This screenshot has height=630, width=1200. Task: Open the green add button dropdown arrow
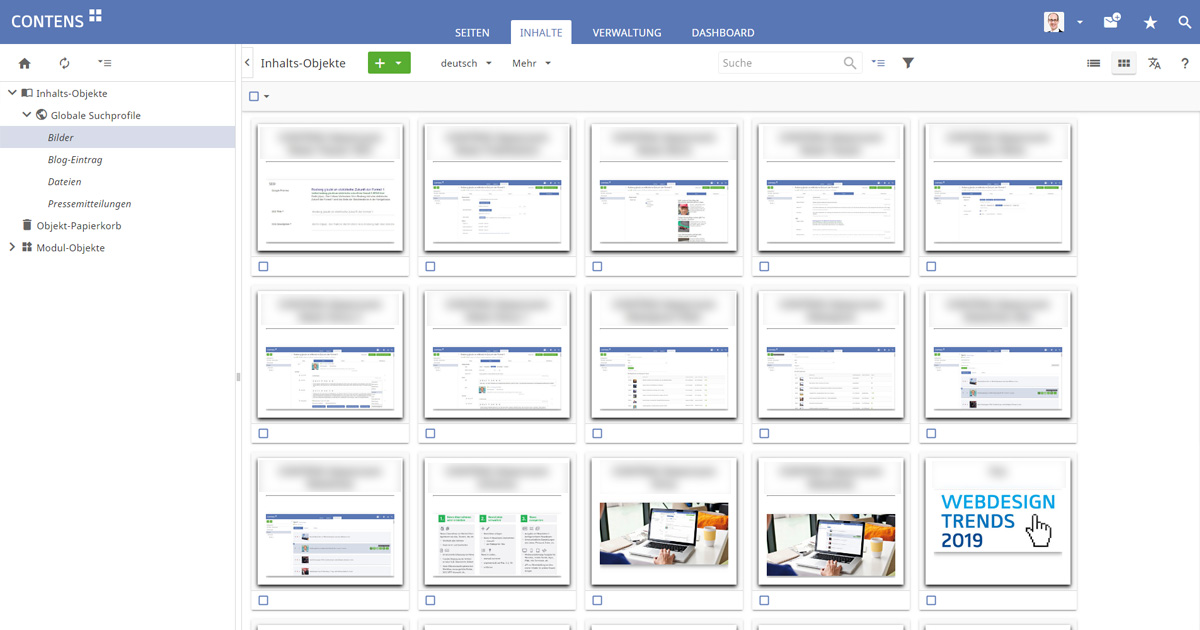point(399,63)
